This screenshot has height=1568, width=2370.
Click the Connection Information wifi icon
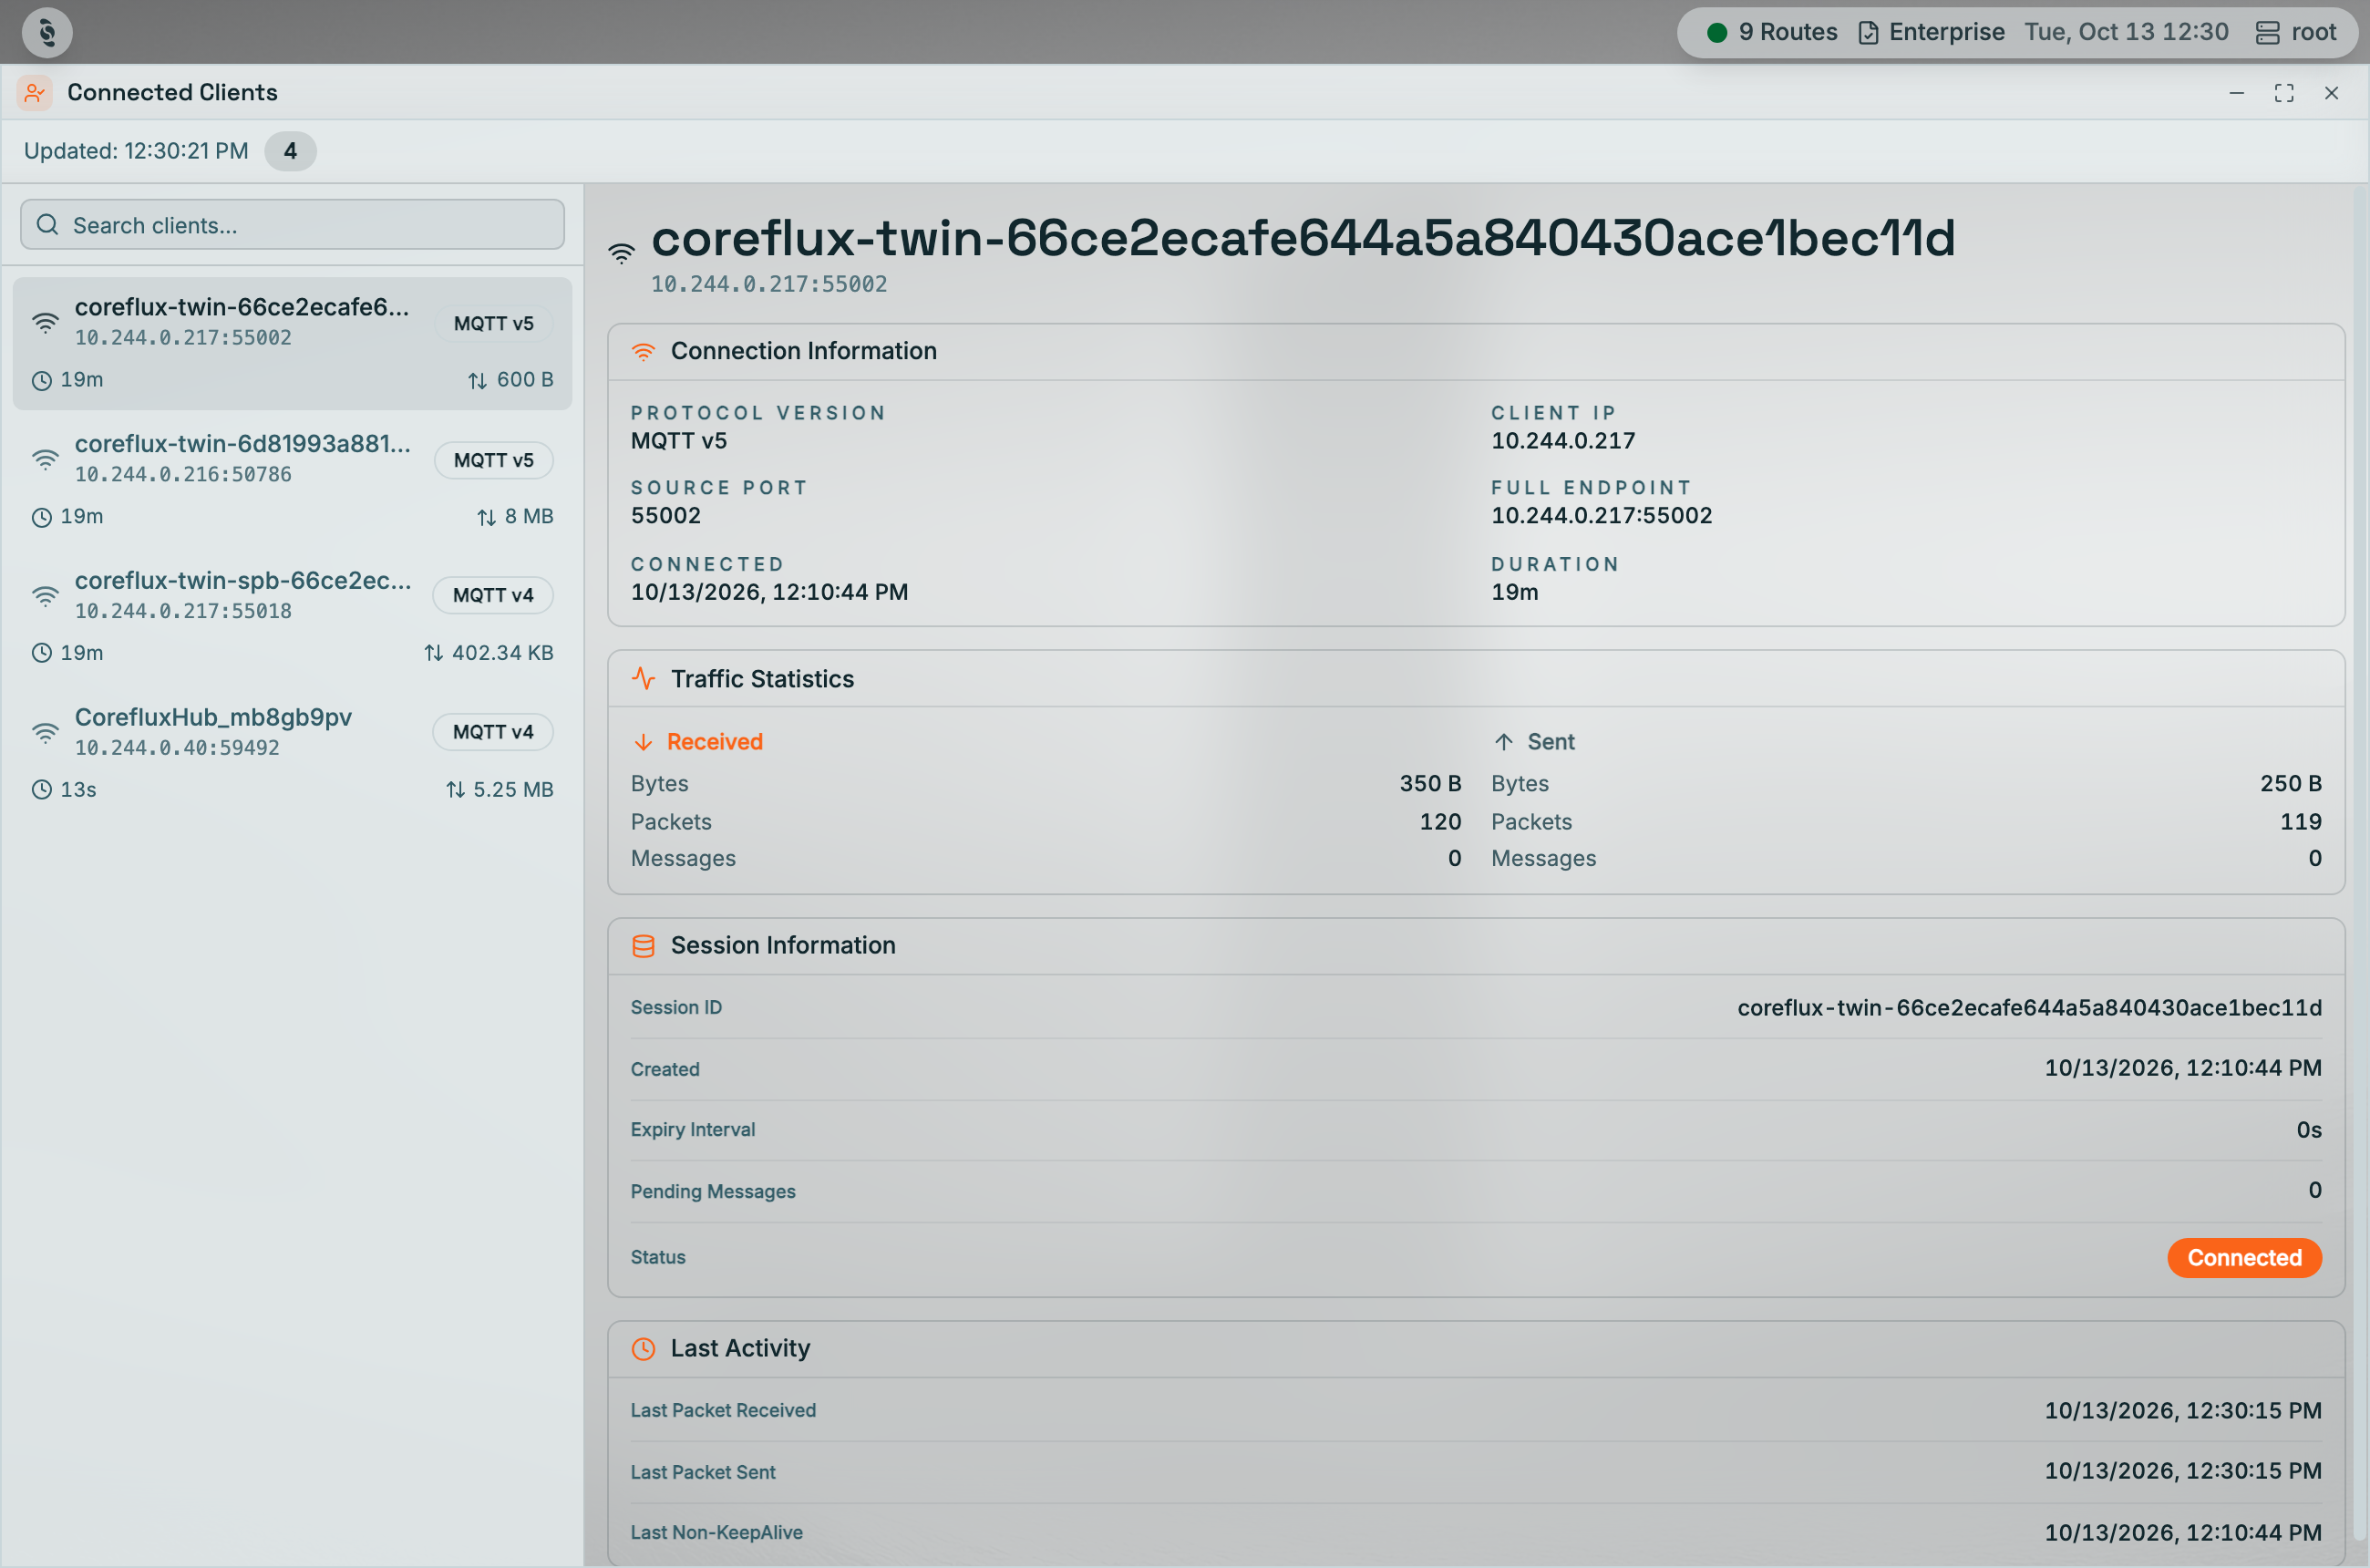643,352
